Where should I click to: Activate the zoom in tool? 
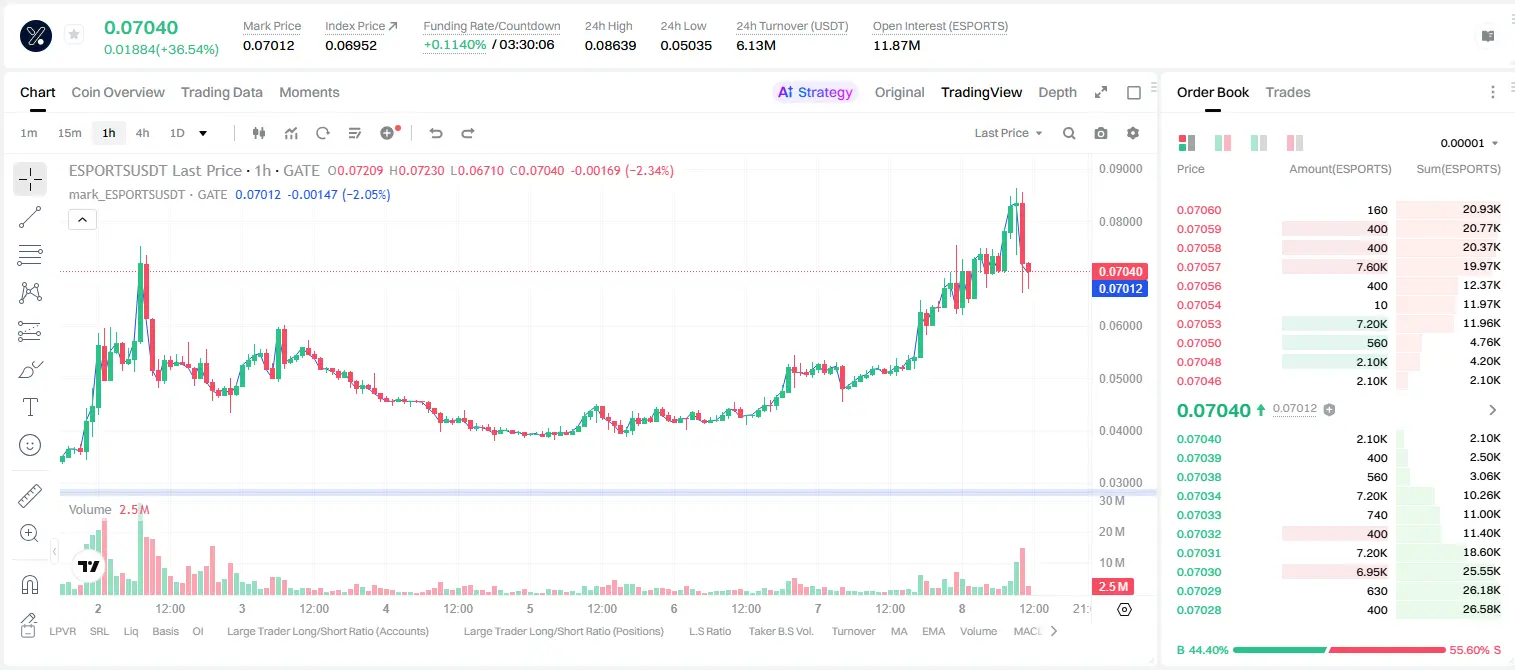pos(30,534)
